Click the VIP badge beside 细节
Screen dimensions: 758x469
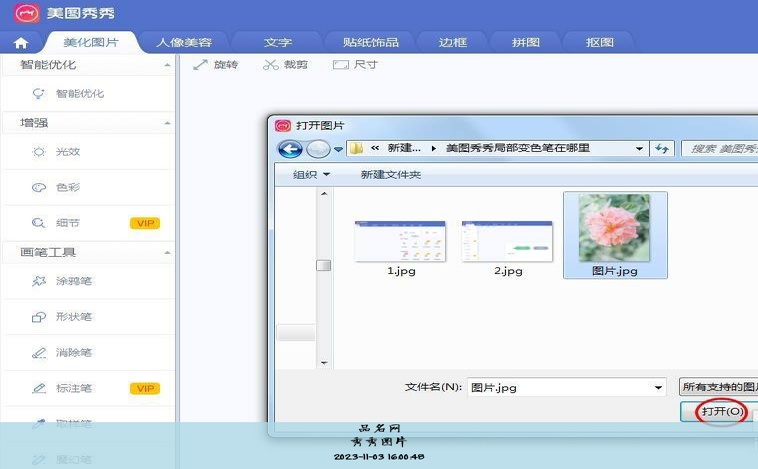click(x=145, y=223)
